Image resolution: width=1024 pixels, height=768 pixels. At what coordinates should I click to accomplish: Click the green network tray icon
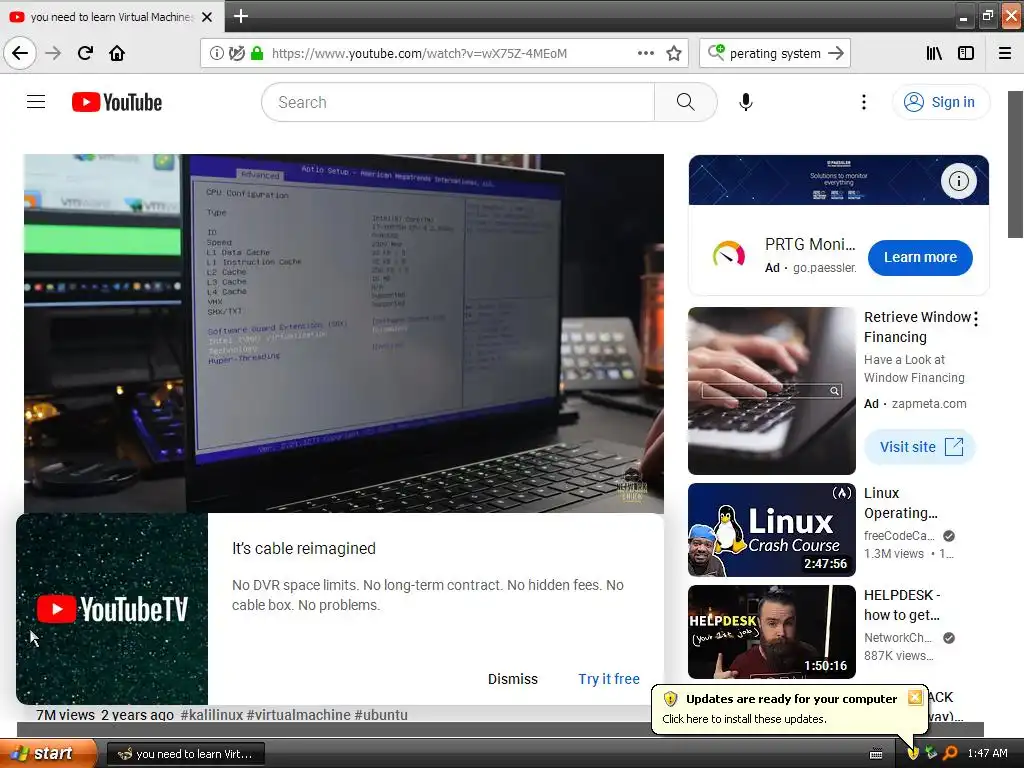[931, 753]
